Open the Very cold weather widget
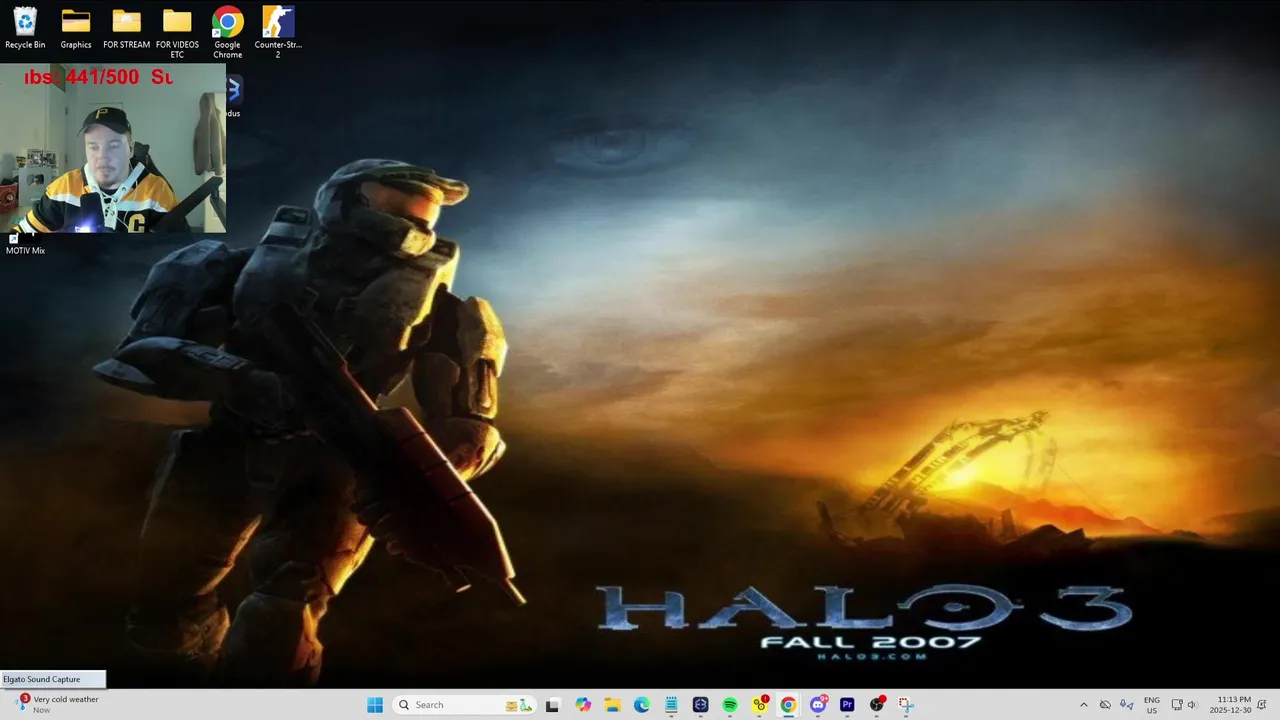 (57, 705)
